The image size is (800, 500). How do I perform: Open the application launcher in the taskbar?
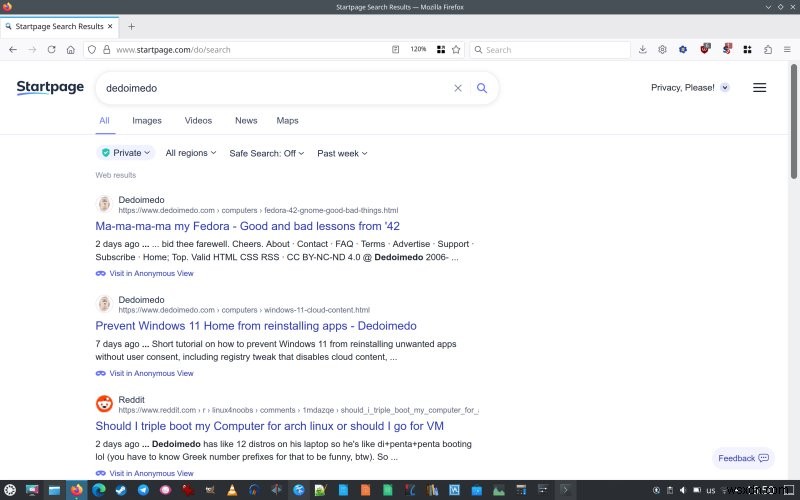pos(10,490)
